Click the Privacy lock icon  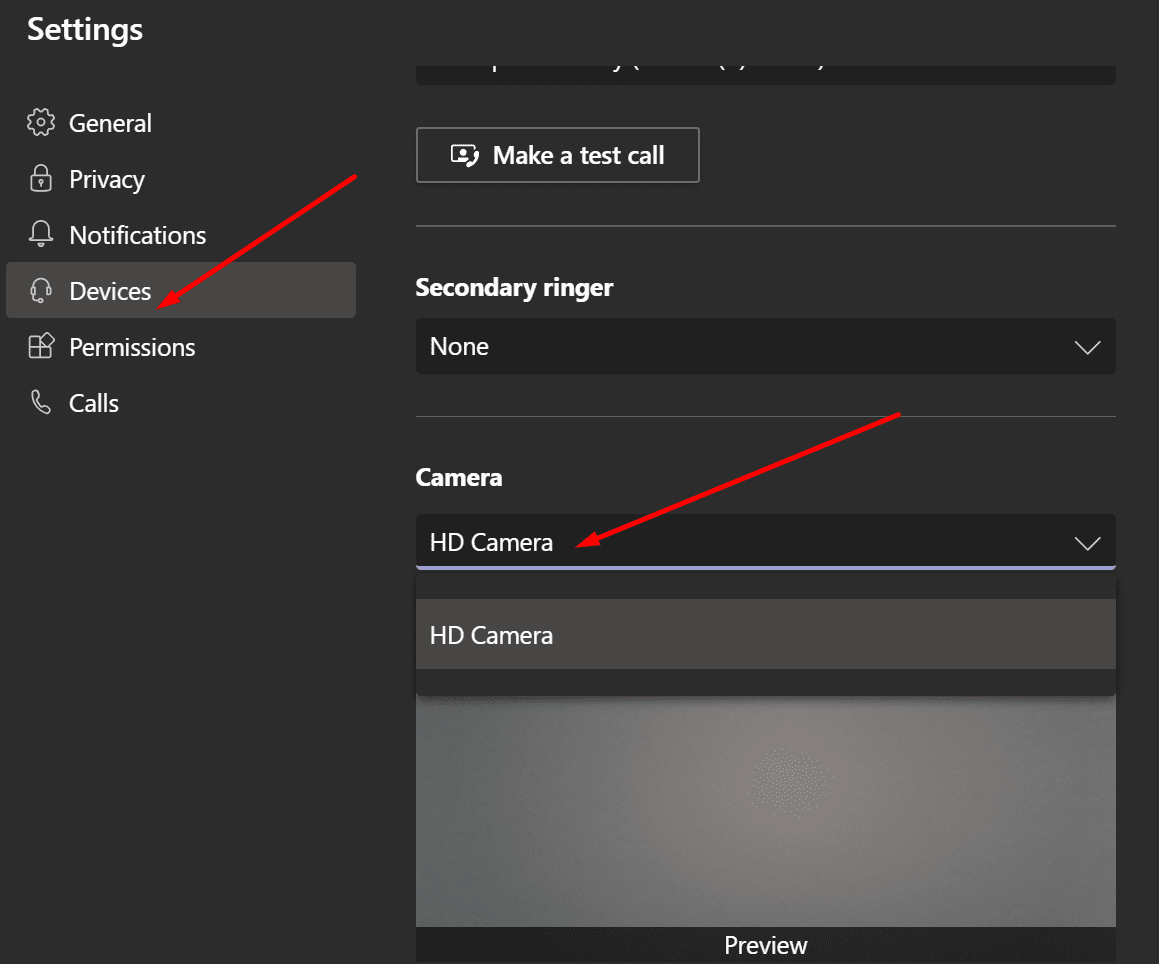click(41, 179)
